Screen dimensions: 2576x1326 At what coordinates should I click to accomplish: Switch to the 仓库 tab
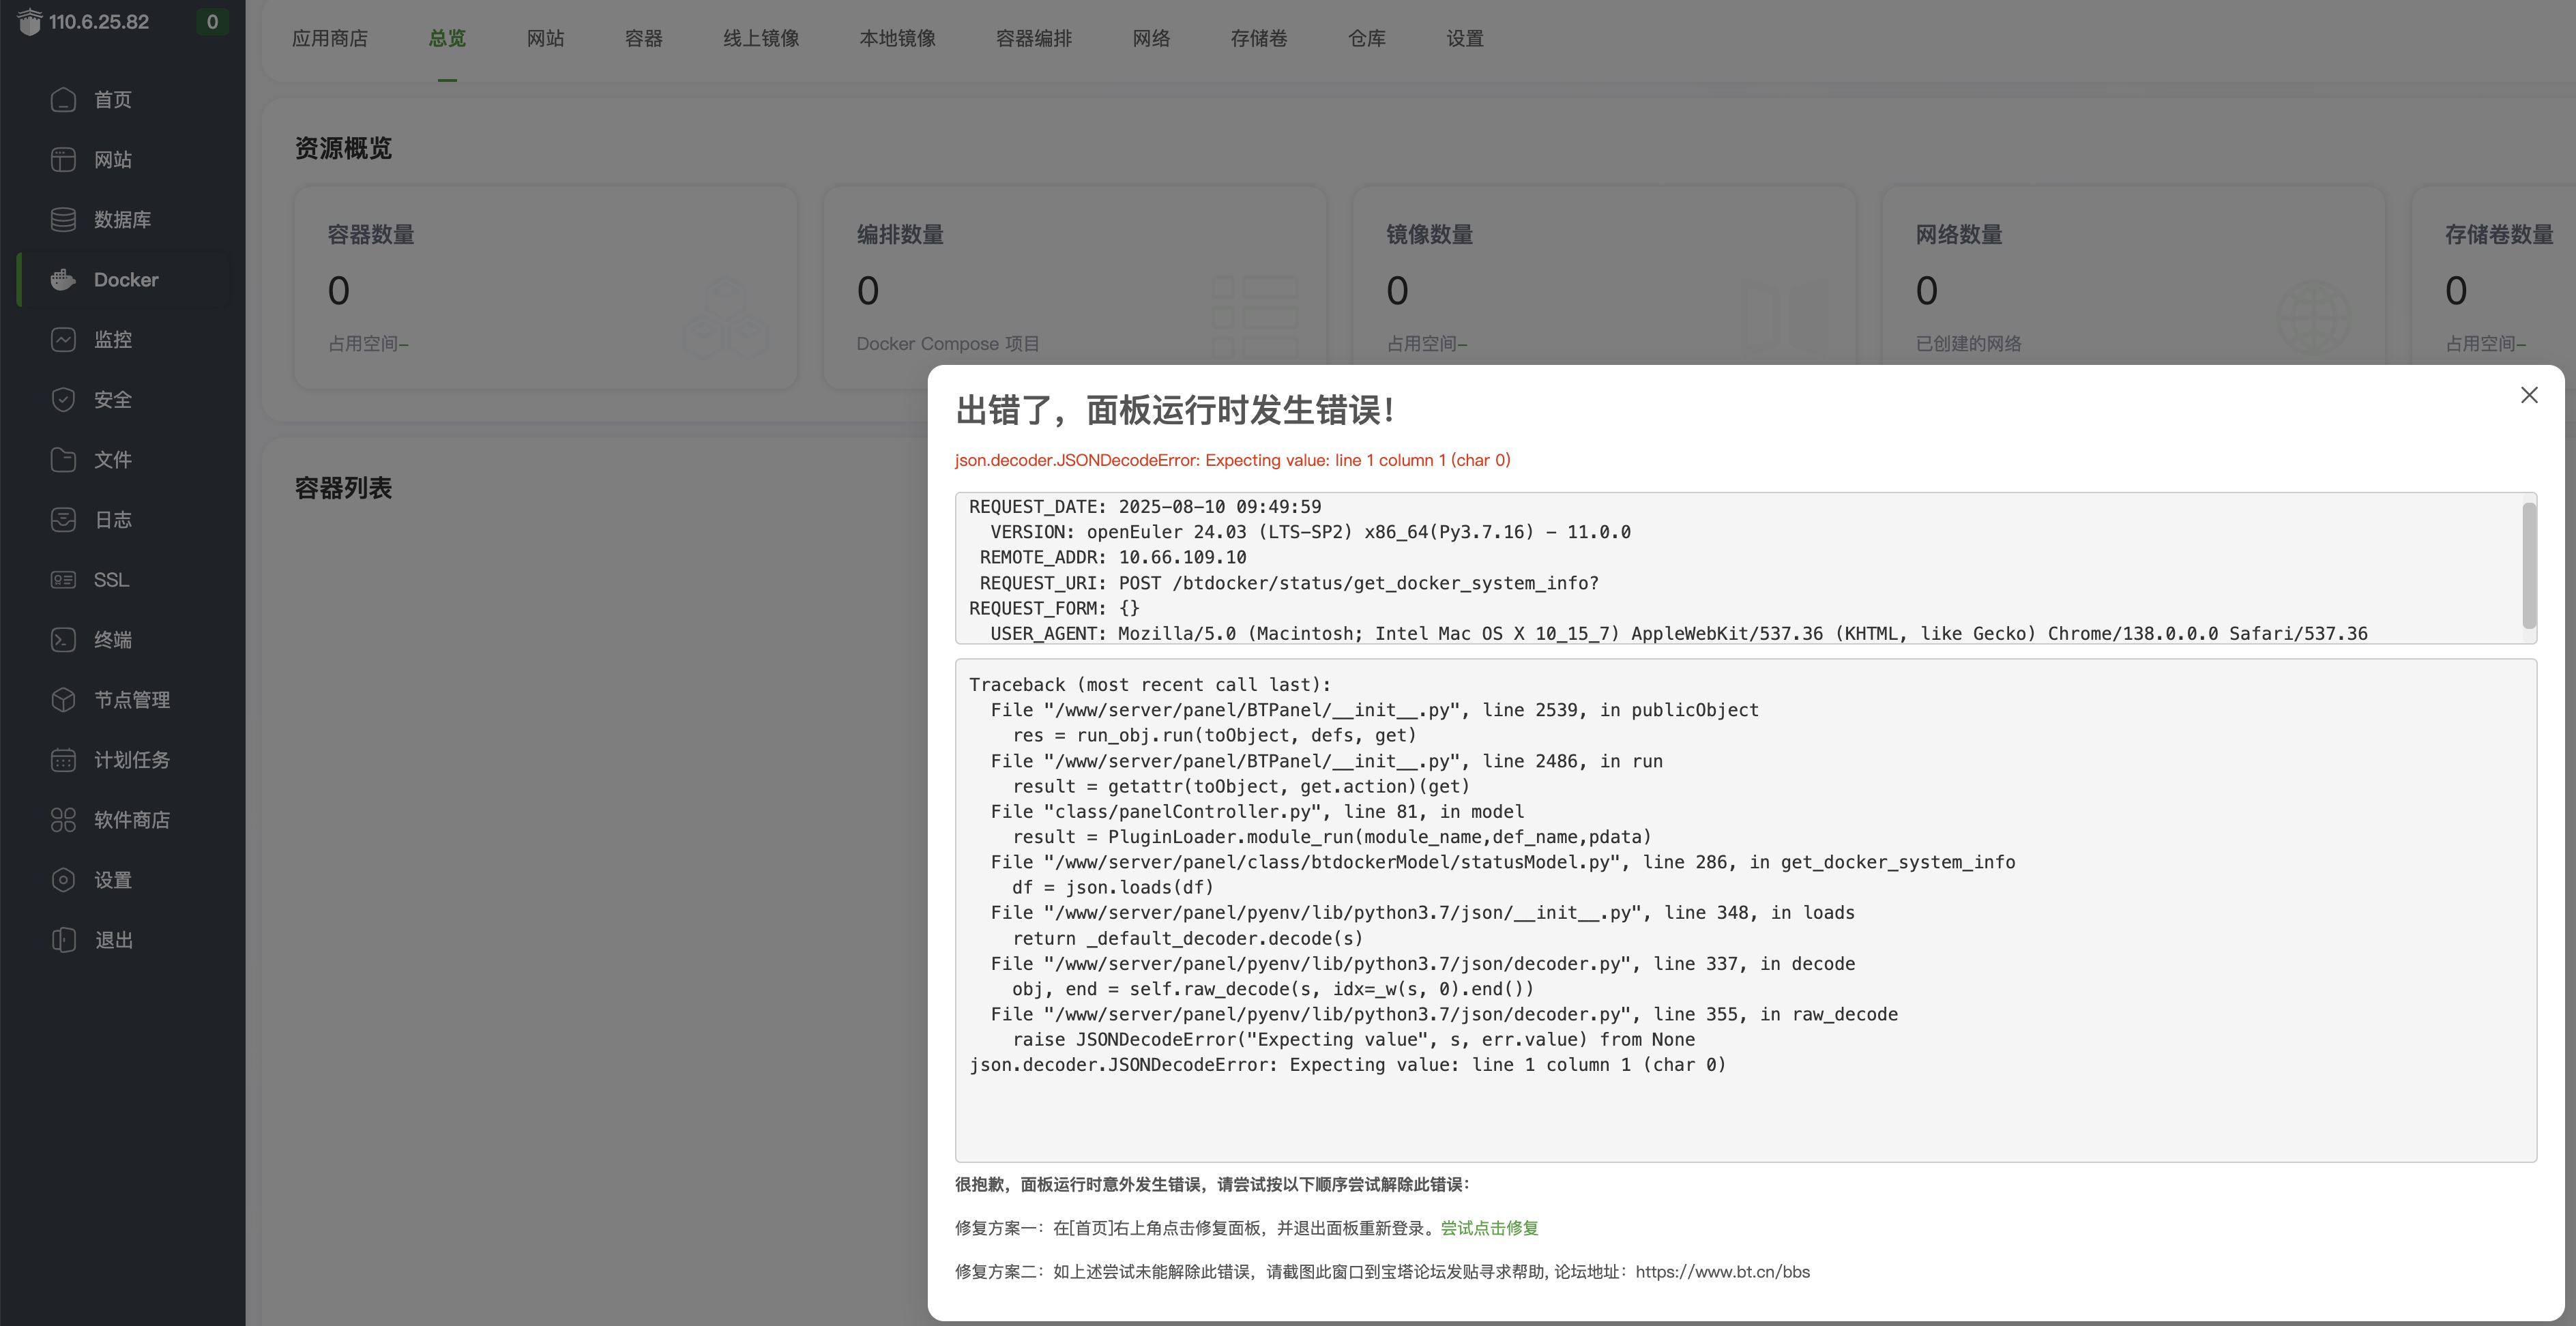1367,38
